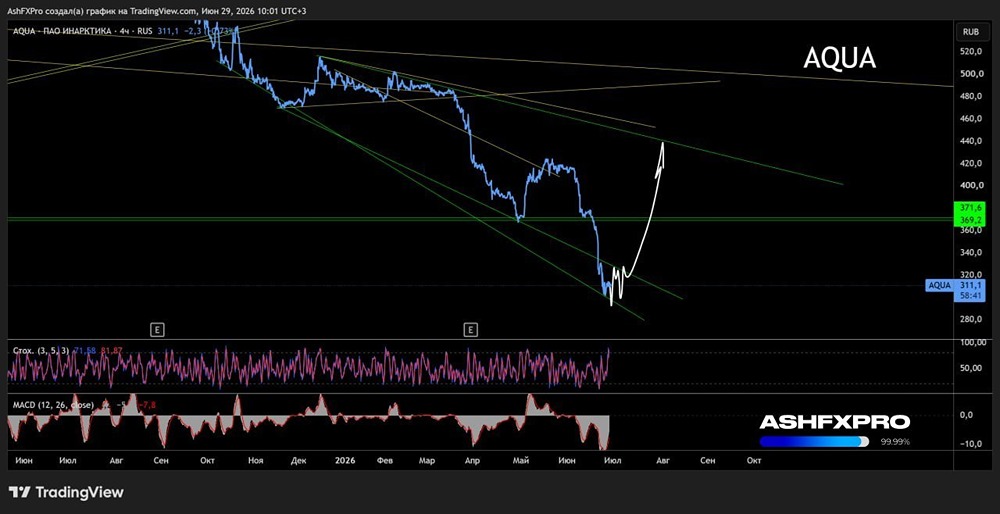Click the ASHFXPRO watermark logo
Viewport: 1000px width, 514px height.
[835, 422]
